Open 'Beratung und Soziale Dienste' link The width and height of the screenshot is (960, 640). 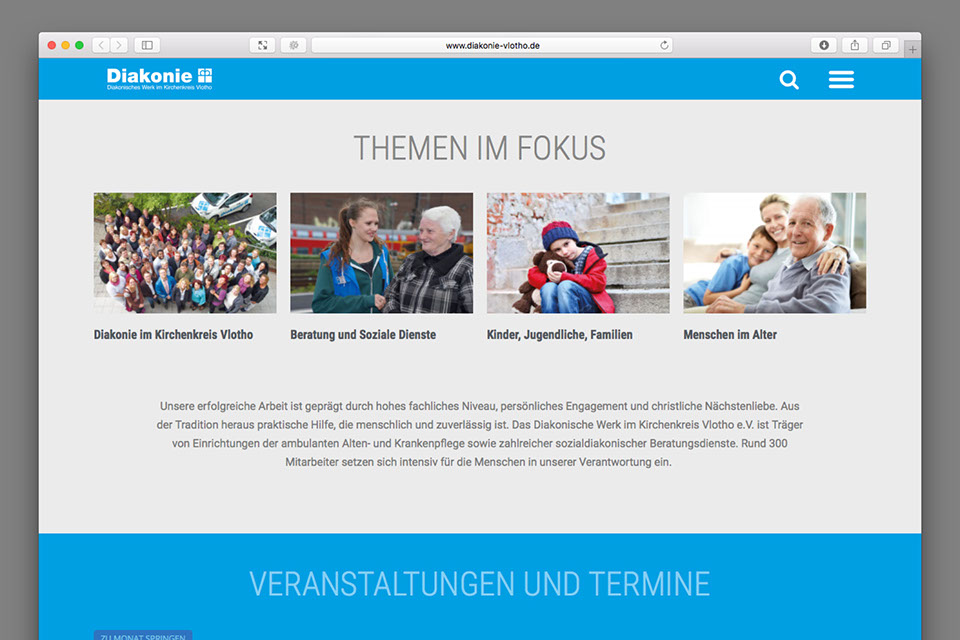[363, 335]
